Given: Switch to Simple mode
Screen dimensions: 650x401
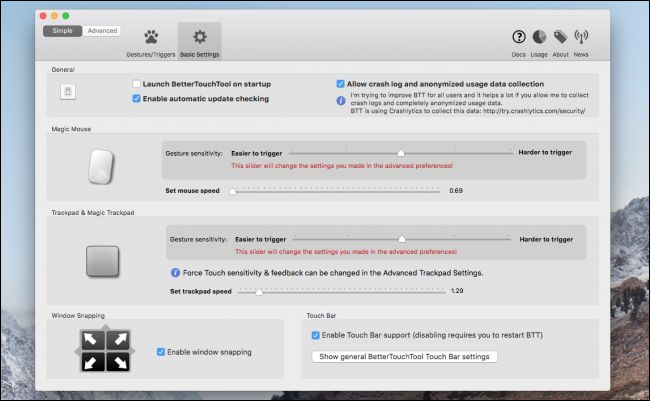Looking at the screenshot, I should click(62, 31).
